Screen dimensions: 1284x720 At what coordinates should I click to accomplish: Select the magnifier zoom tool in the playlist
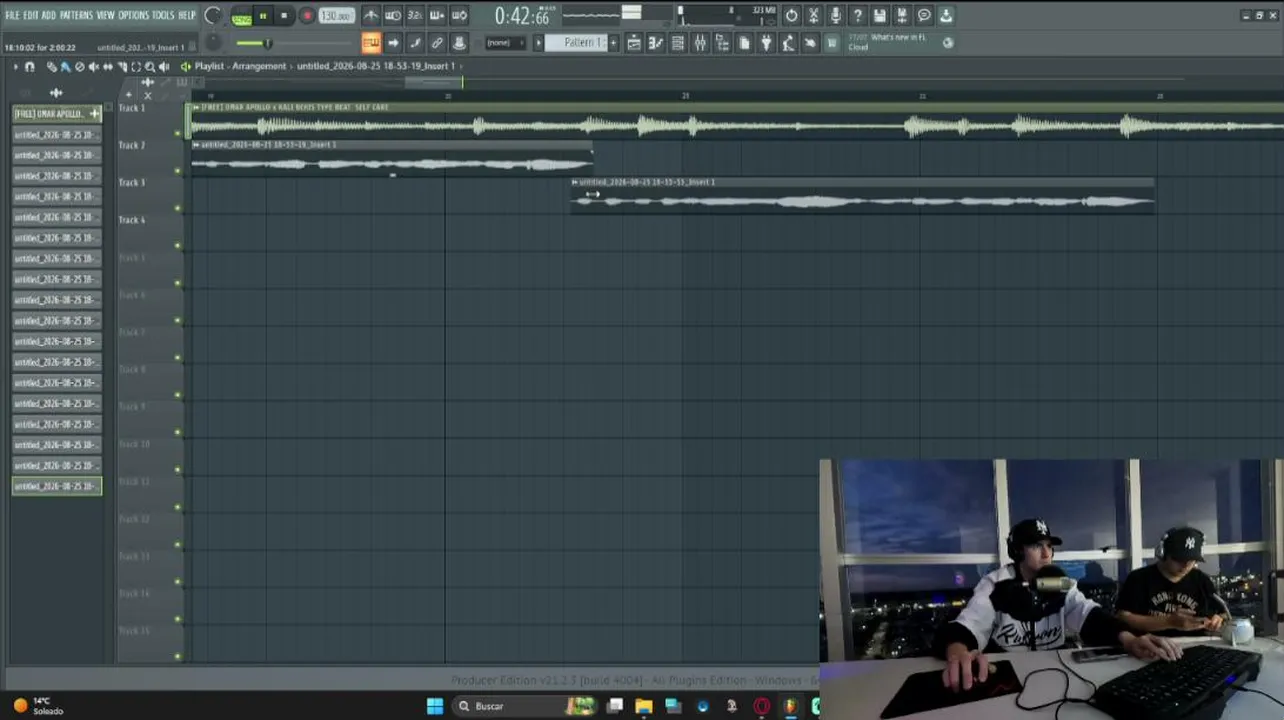tap(150, 67)
